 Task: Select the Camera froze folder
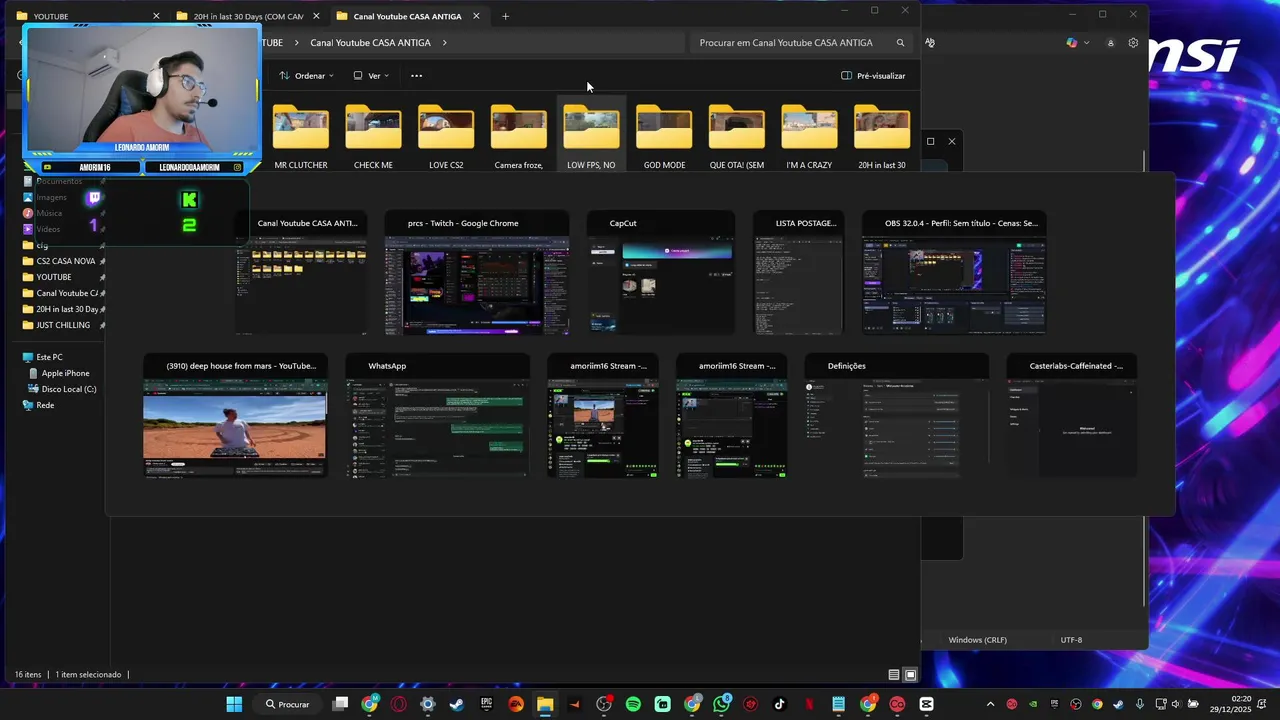tap(519, 134)
